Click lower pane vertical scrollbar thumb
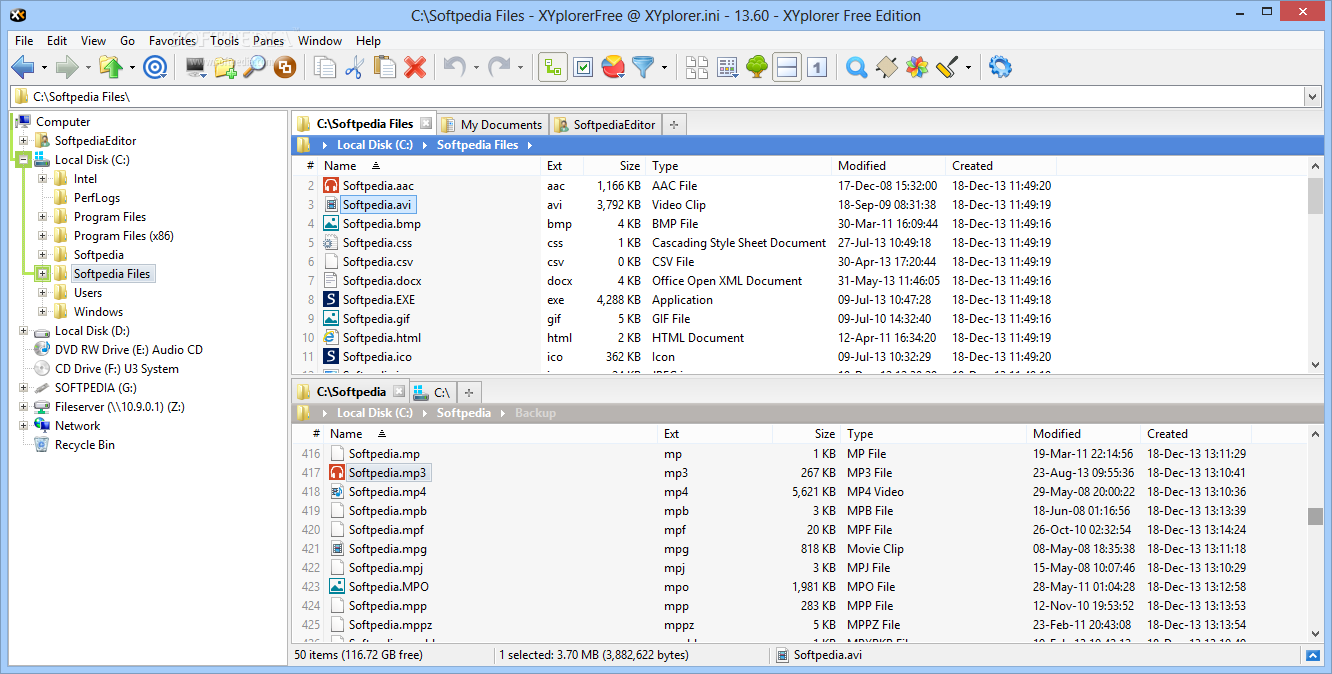Screen dimensions: 1332x674 point(1315,515)
